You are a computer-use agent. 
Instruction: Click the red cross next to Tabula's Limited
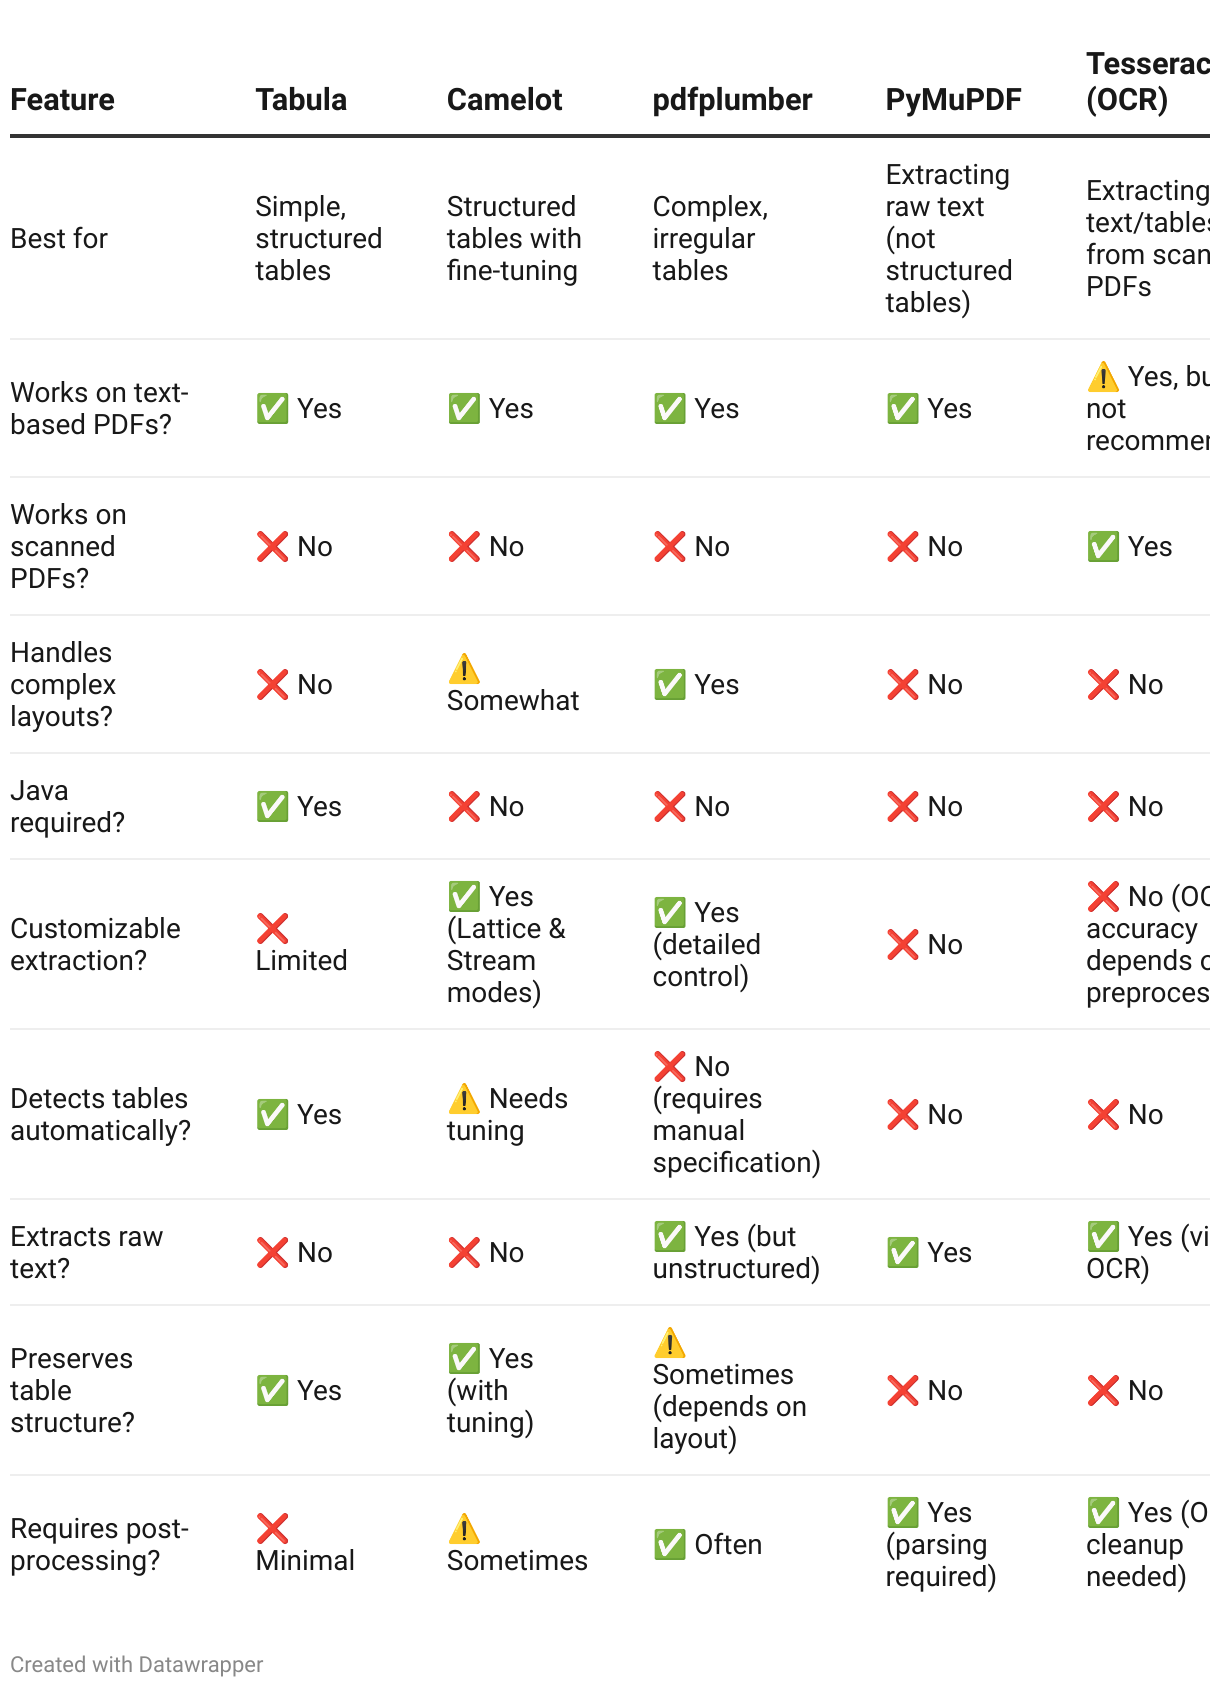(x=272, y=928)
